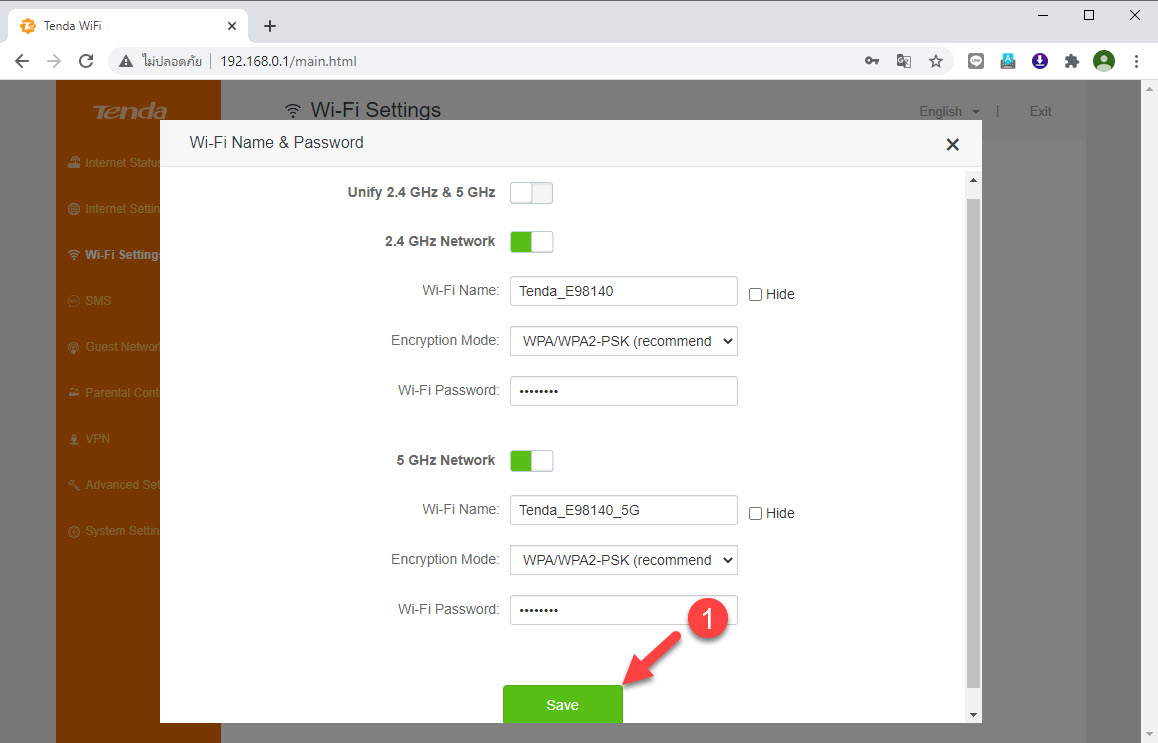Check Hide for the Tenda_E98140_5G network
1158x743 pixels.
click(756, 513)
